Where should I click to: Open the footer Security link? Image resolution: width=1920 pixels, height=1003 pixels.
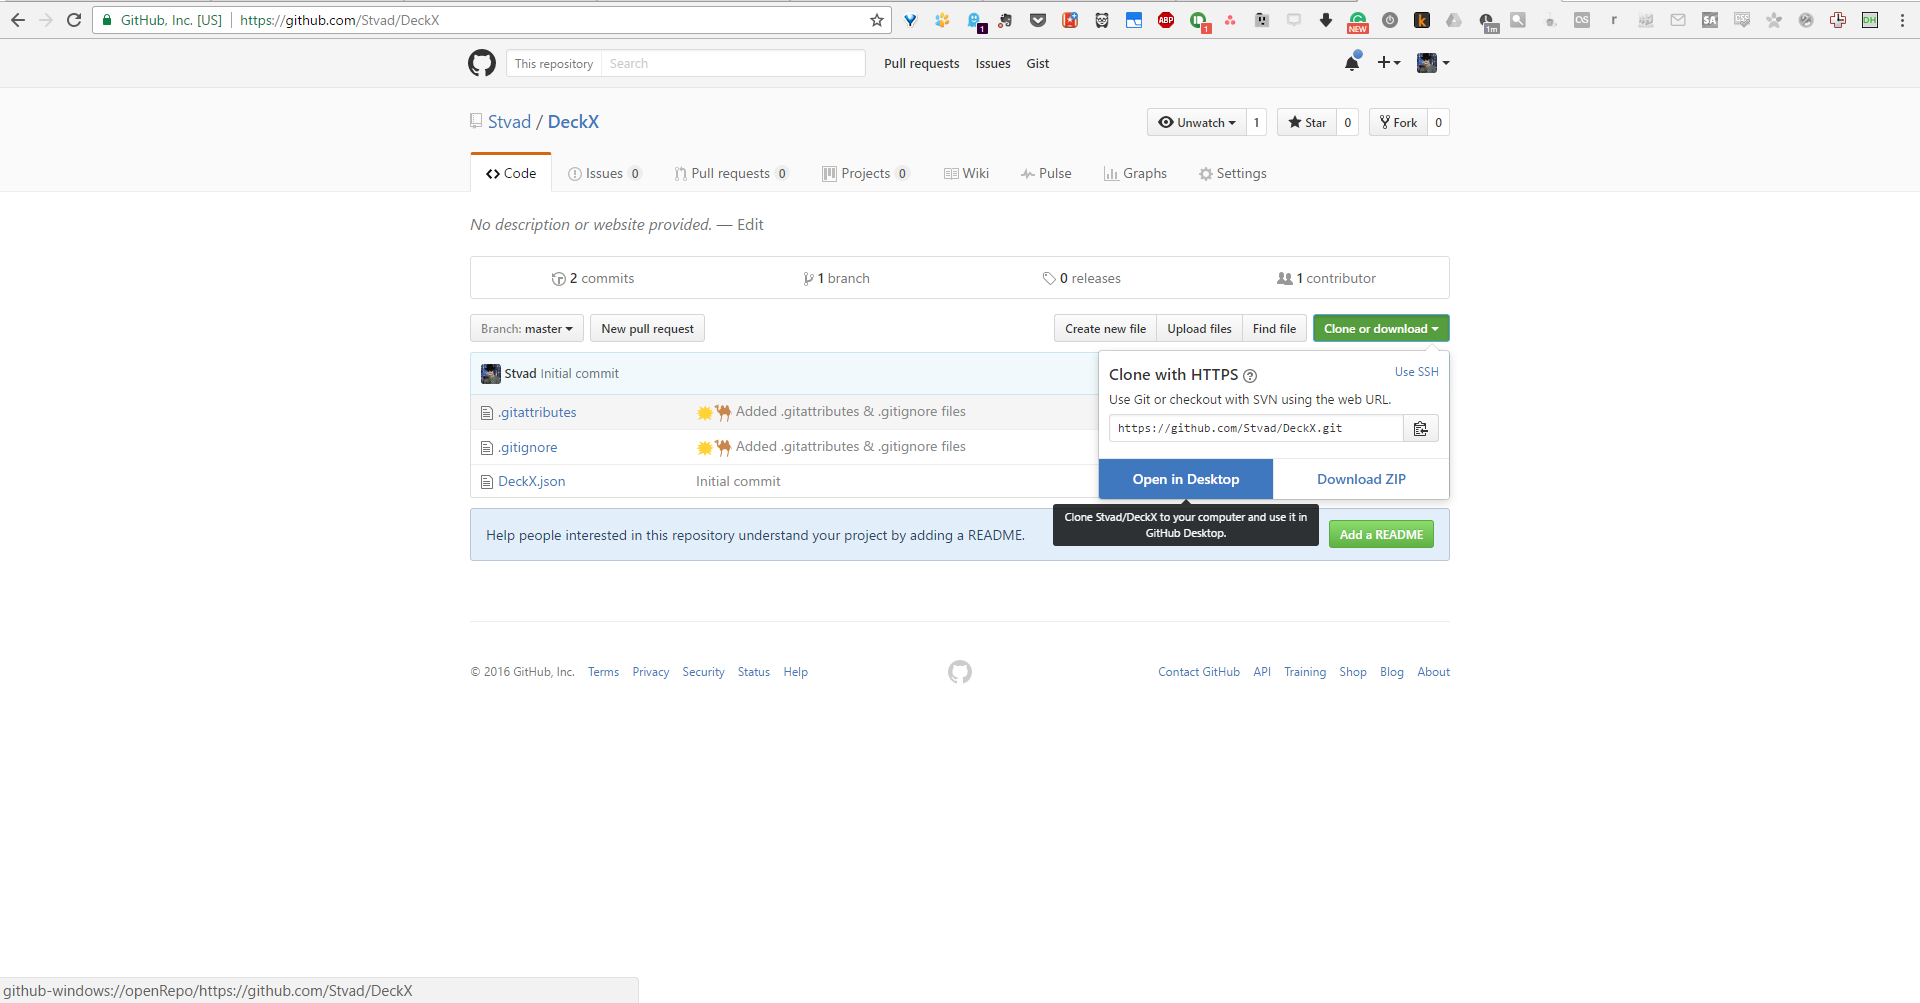click(703, 672)
